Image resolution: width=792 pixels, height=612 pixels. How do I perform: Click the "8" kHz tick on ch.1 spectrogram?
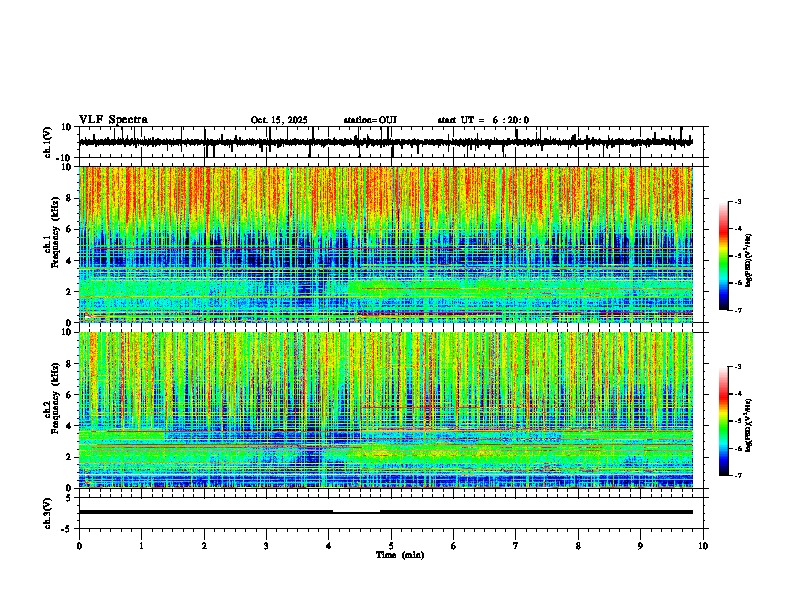pos(71,198)
